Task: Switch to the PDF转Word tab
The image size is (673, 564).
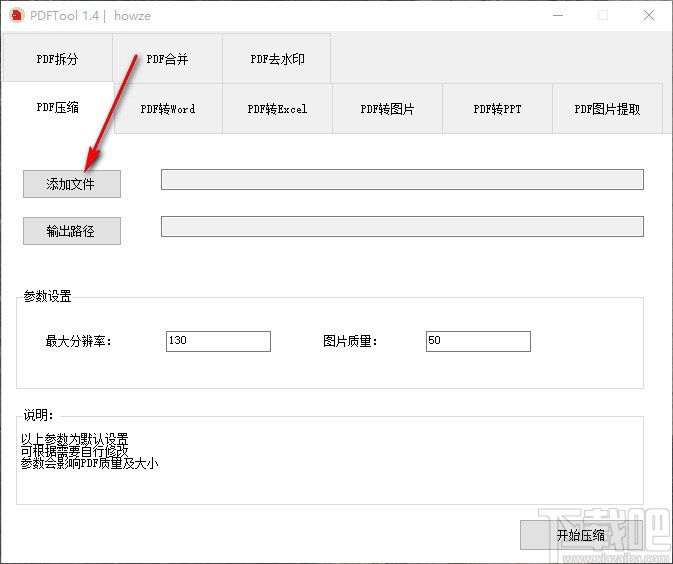Action: (168, 109)
